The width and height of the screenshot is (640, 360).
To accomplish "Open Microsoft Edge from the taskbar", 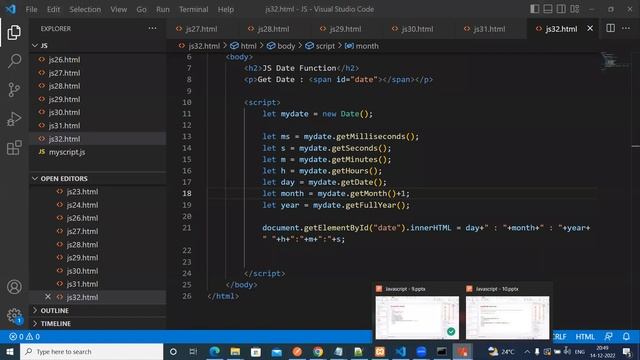I will point(215,351).
